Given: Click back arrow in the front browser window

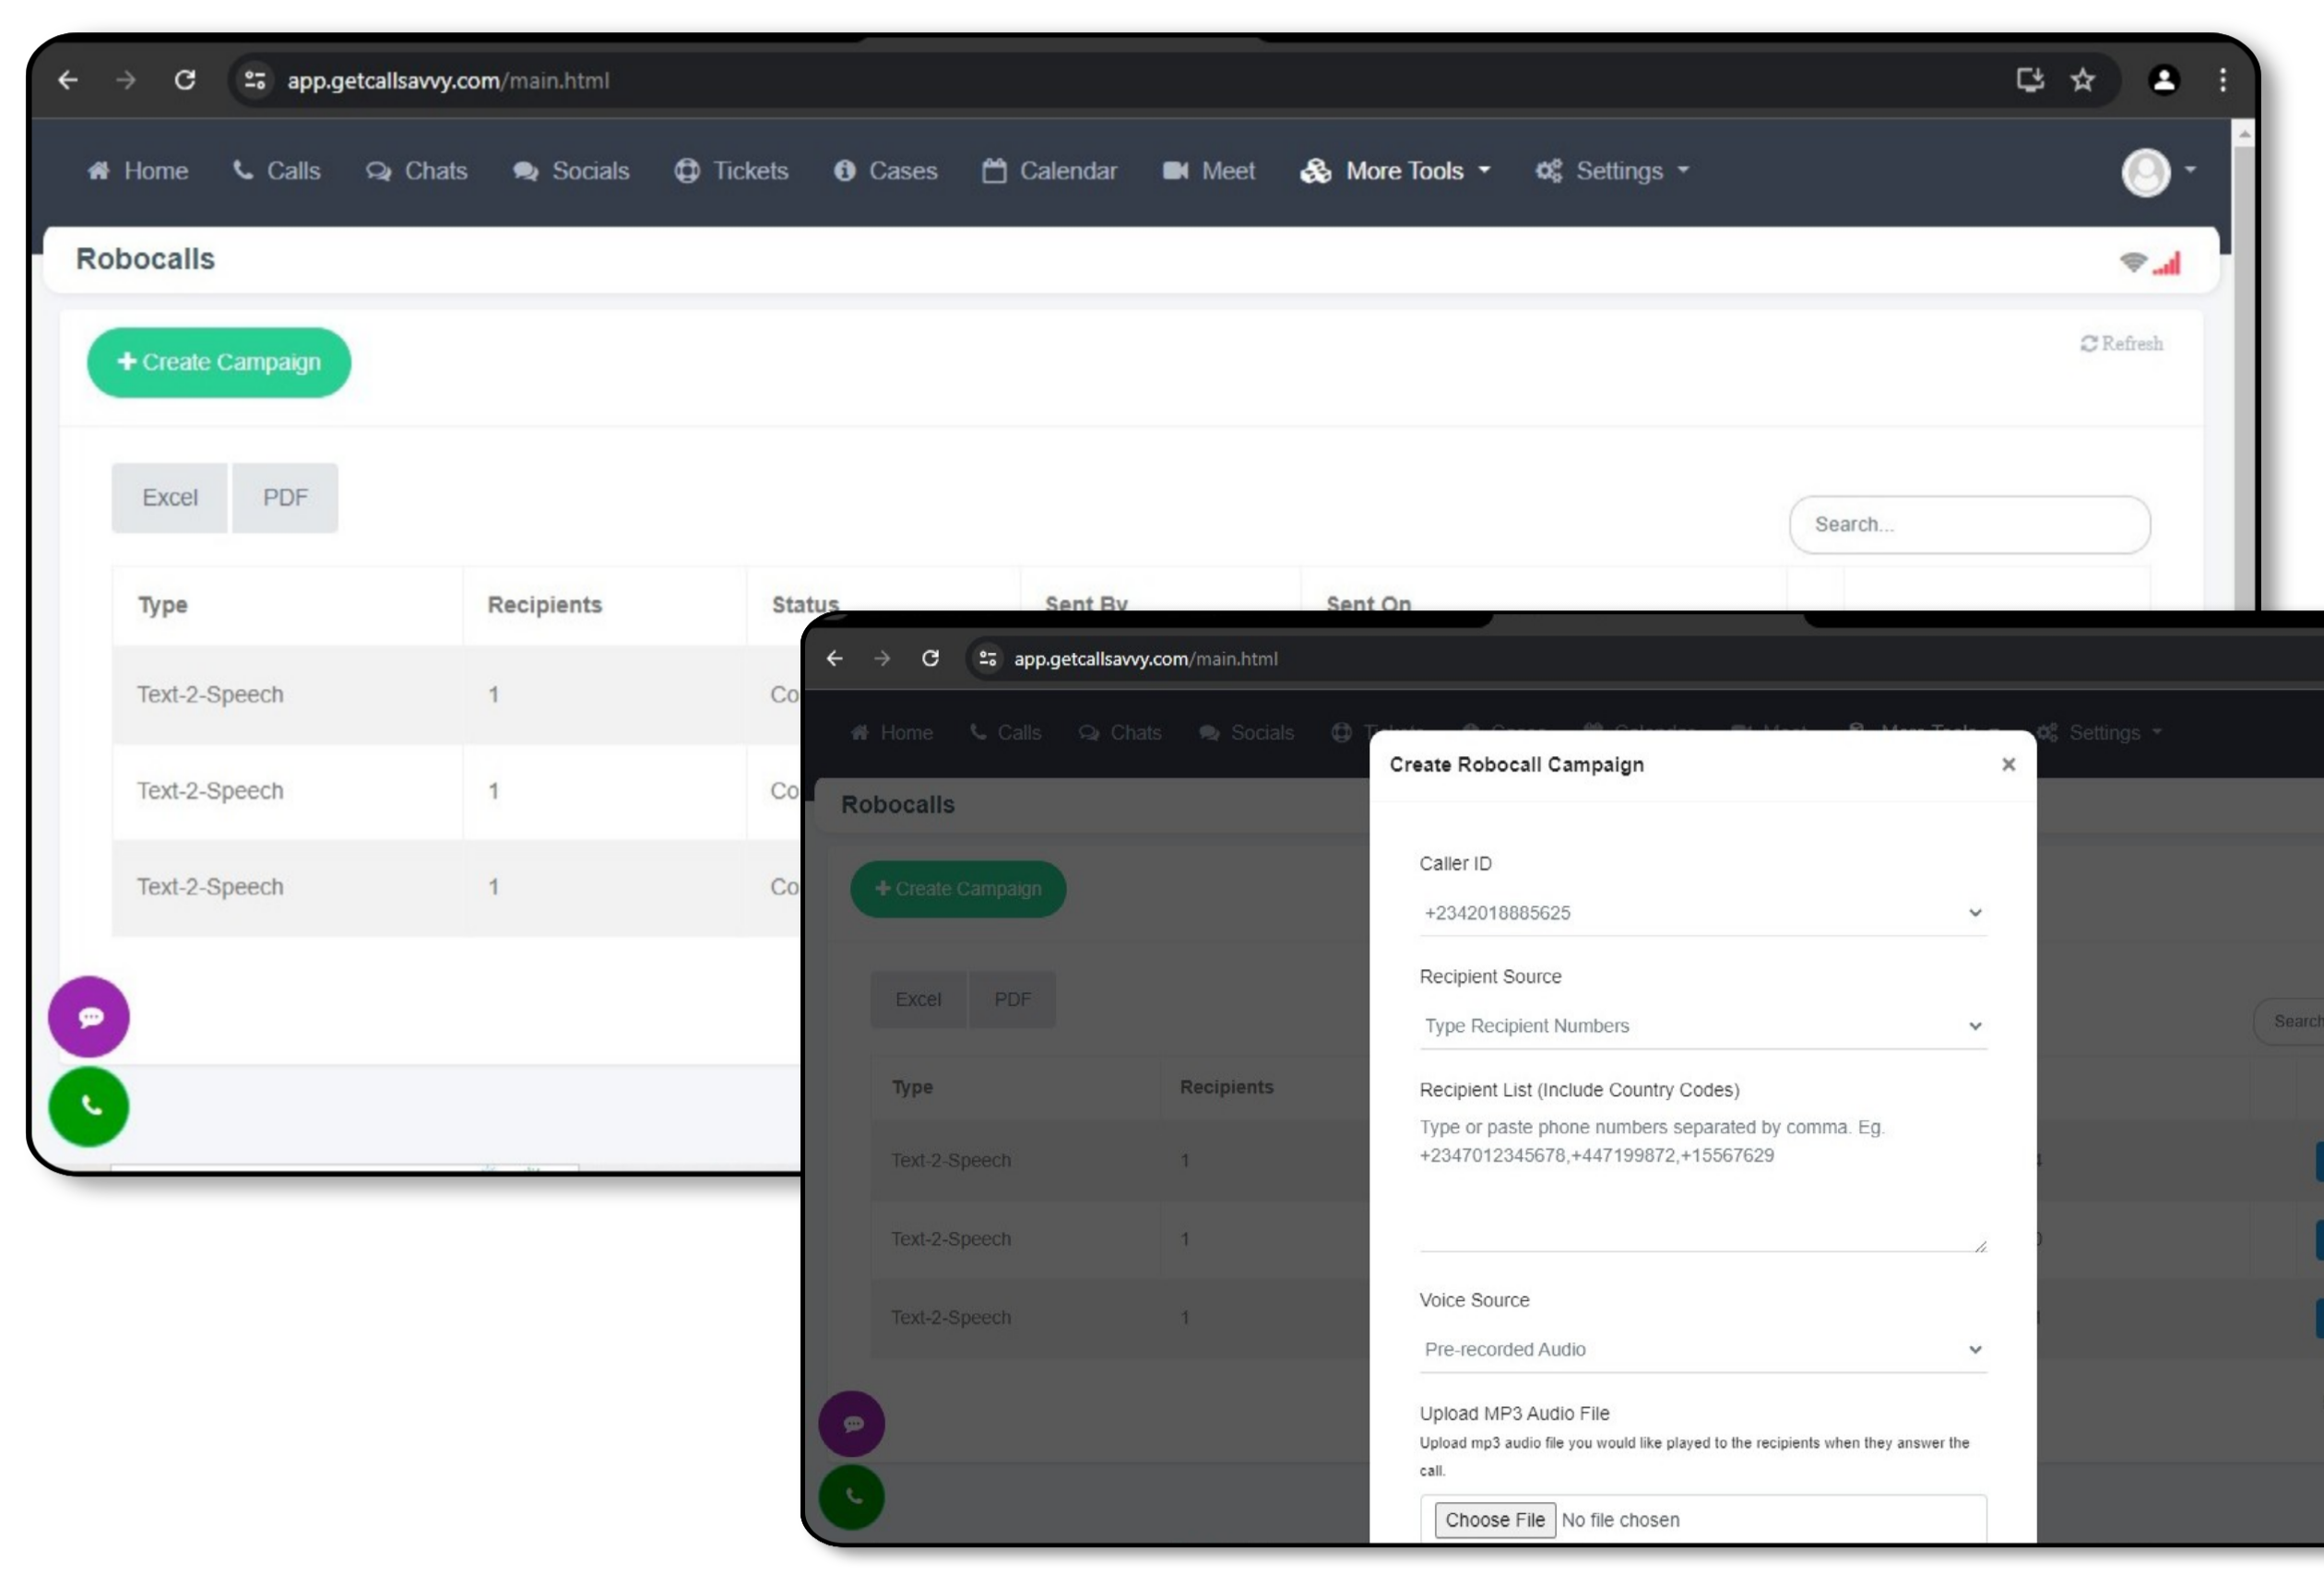Looking at the screenshot, I should (x=835, y=658).
